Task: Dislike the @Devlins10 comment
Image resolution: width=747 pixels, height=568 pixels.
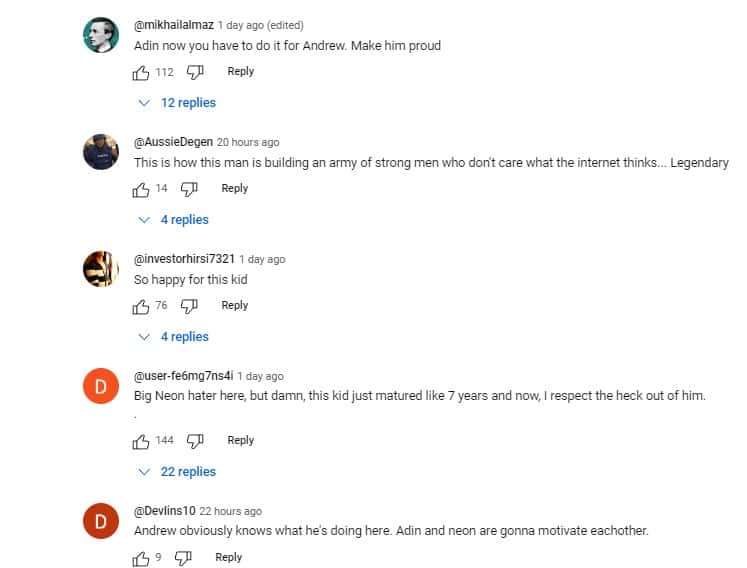Action: click(184, 558)
